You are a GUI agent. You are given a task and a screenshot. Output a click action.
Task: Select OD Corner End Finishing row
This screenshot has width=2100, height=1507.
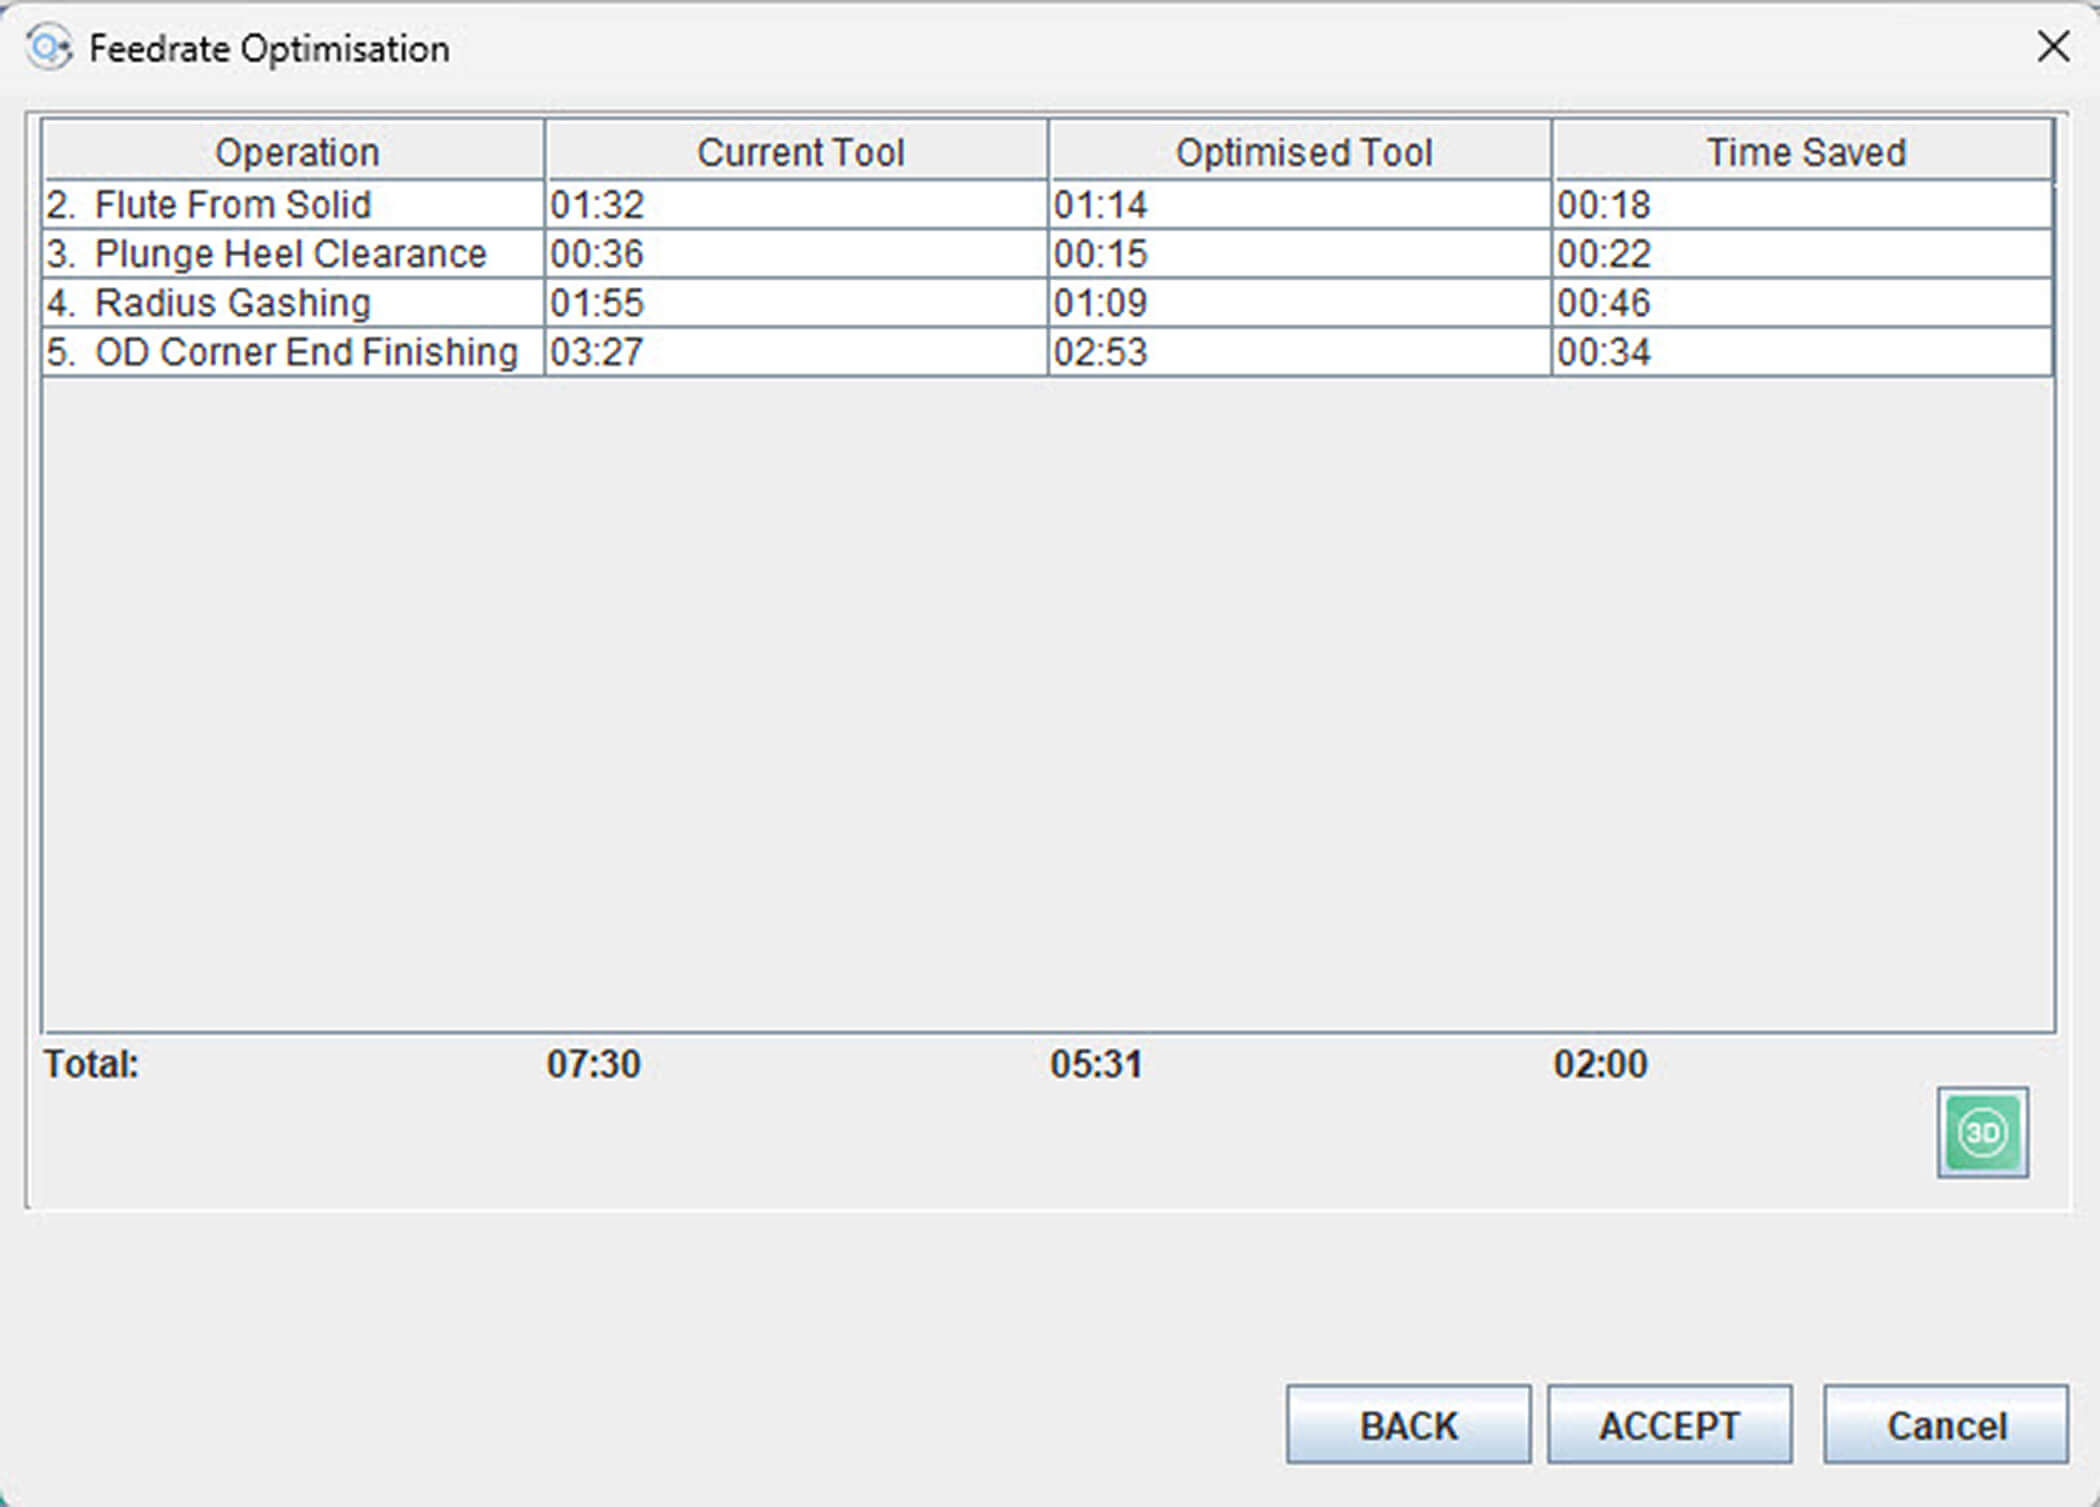(x=305, y=352)
